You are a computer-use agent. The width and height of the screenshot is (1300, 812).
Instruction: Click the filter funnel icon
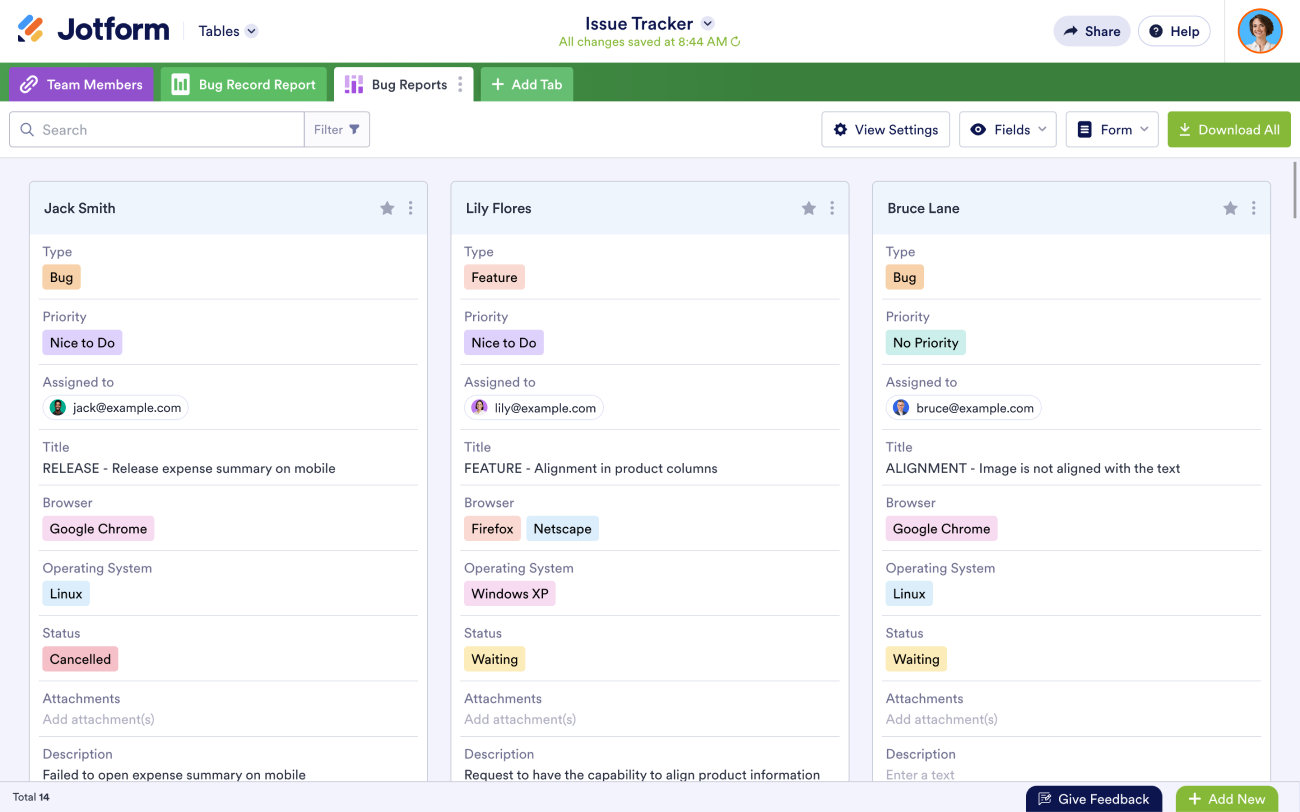[354, 129]
